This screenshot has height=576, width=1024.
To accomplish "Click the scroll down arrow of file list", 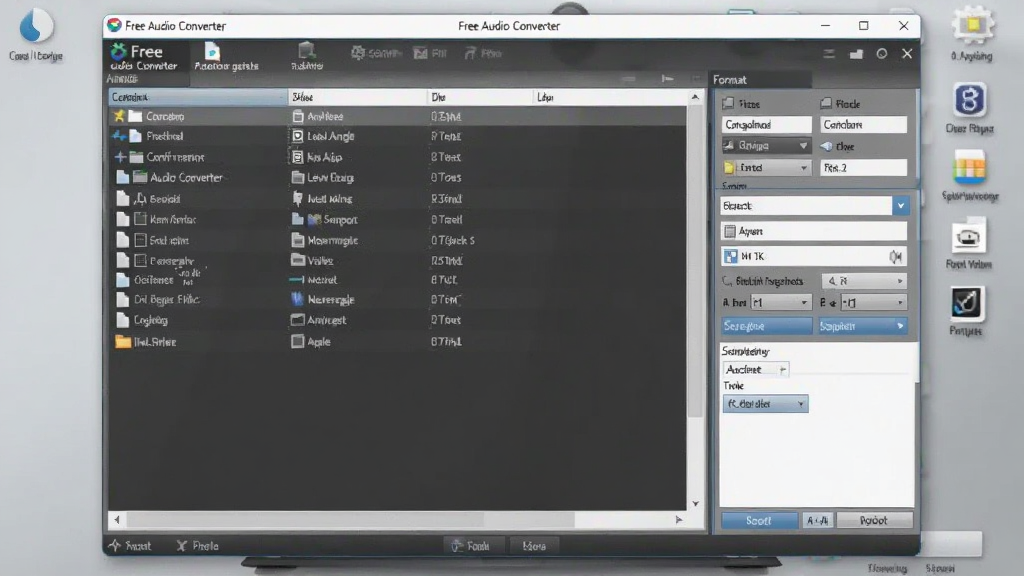I will (x=695, y=504).
